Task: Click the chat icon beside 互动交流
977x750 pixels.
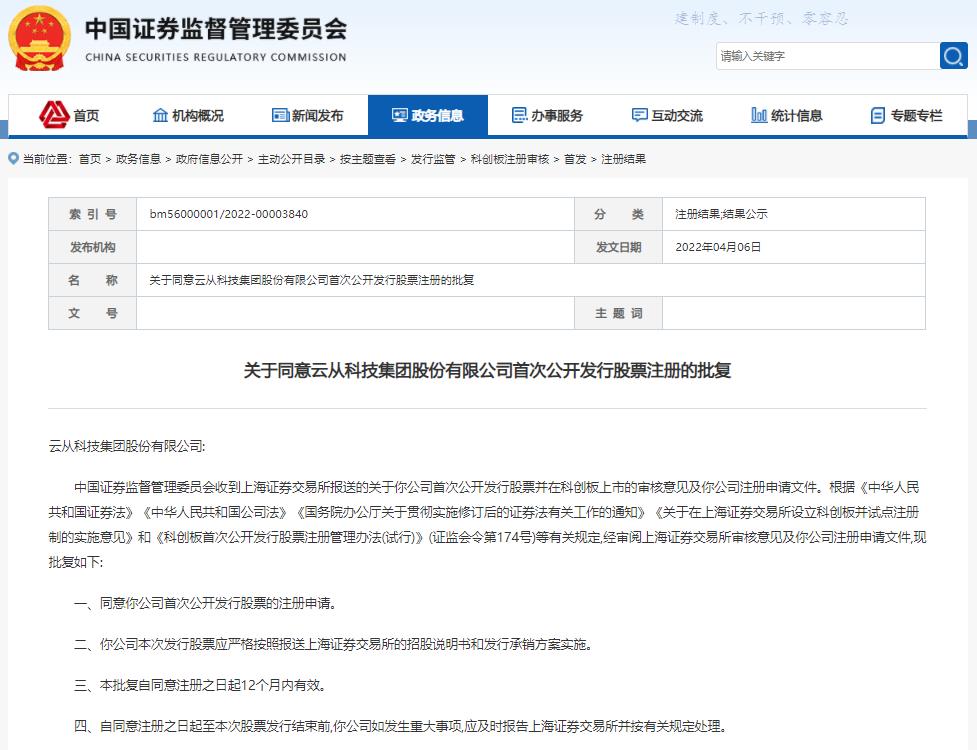Action: (x=639, y=115)
